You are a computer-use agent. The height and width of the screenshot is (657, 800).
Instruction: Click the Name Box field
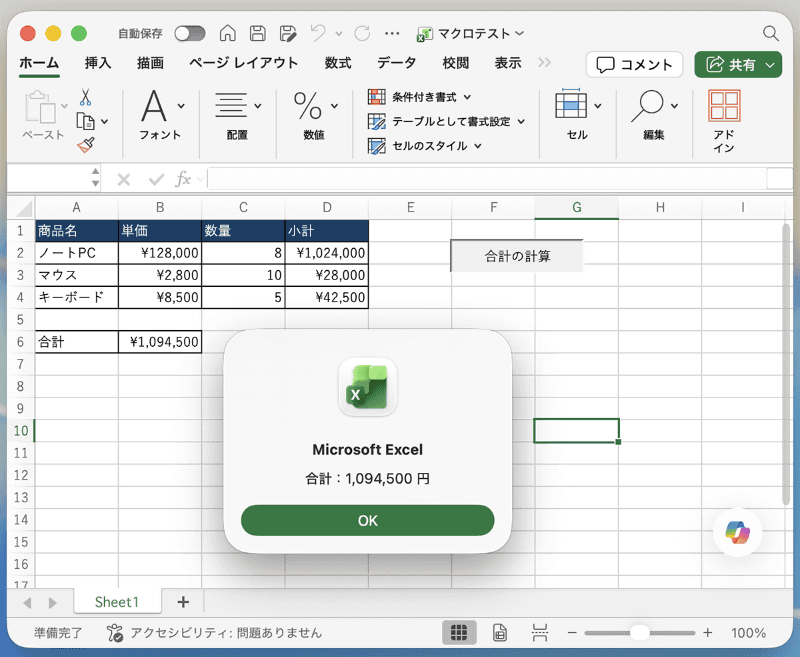(49, 179)
